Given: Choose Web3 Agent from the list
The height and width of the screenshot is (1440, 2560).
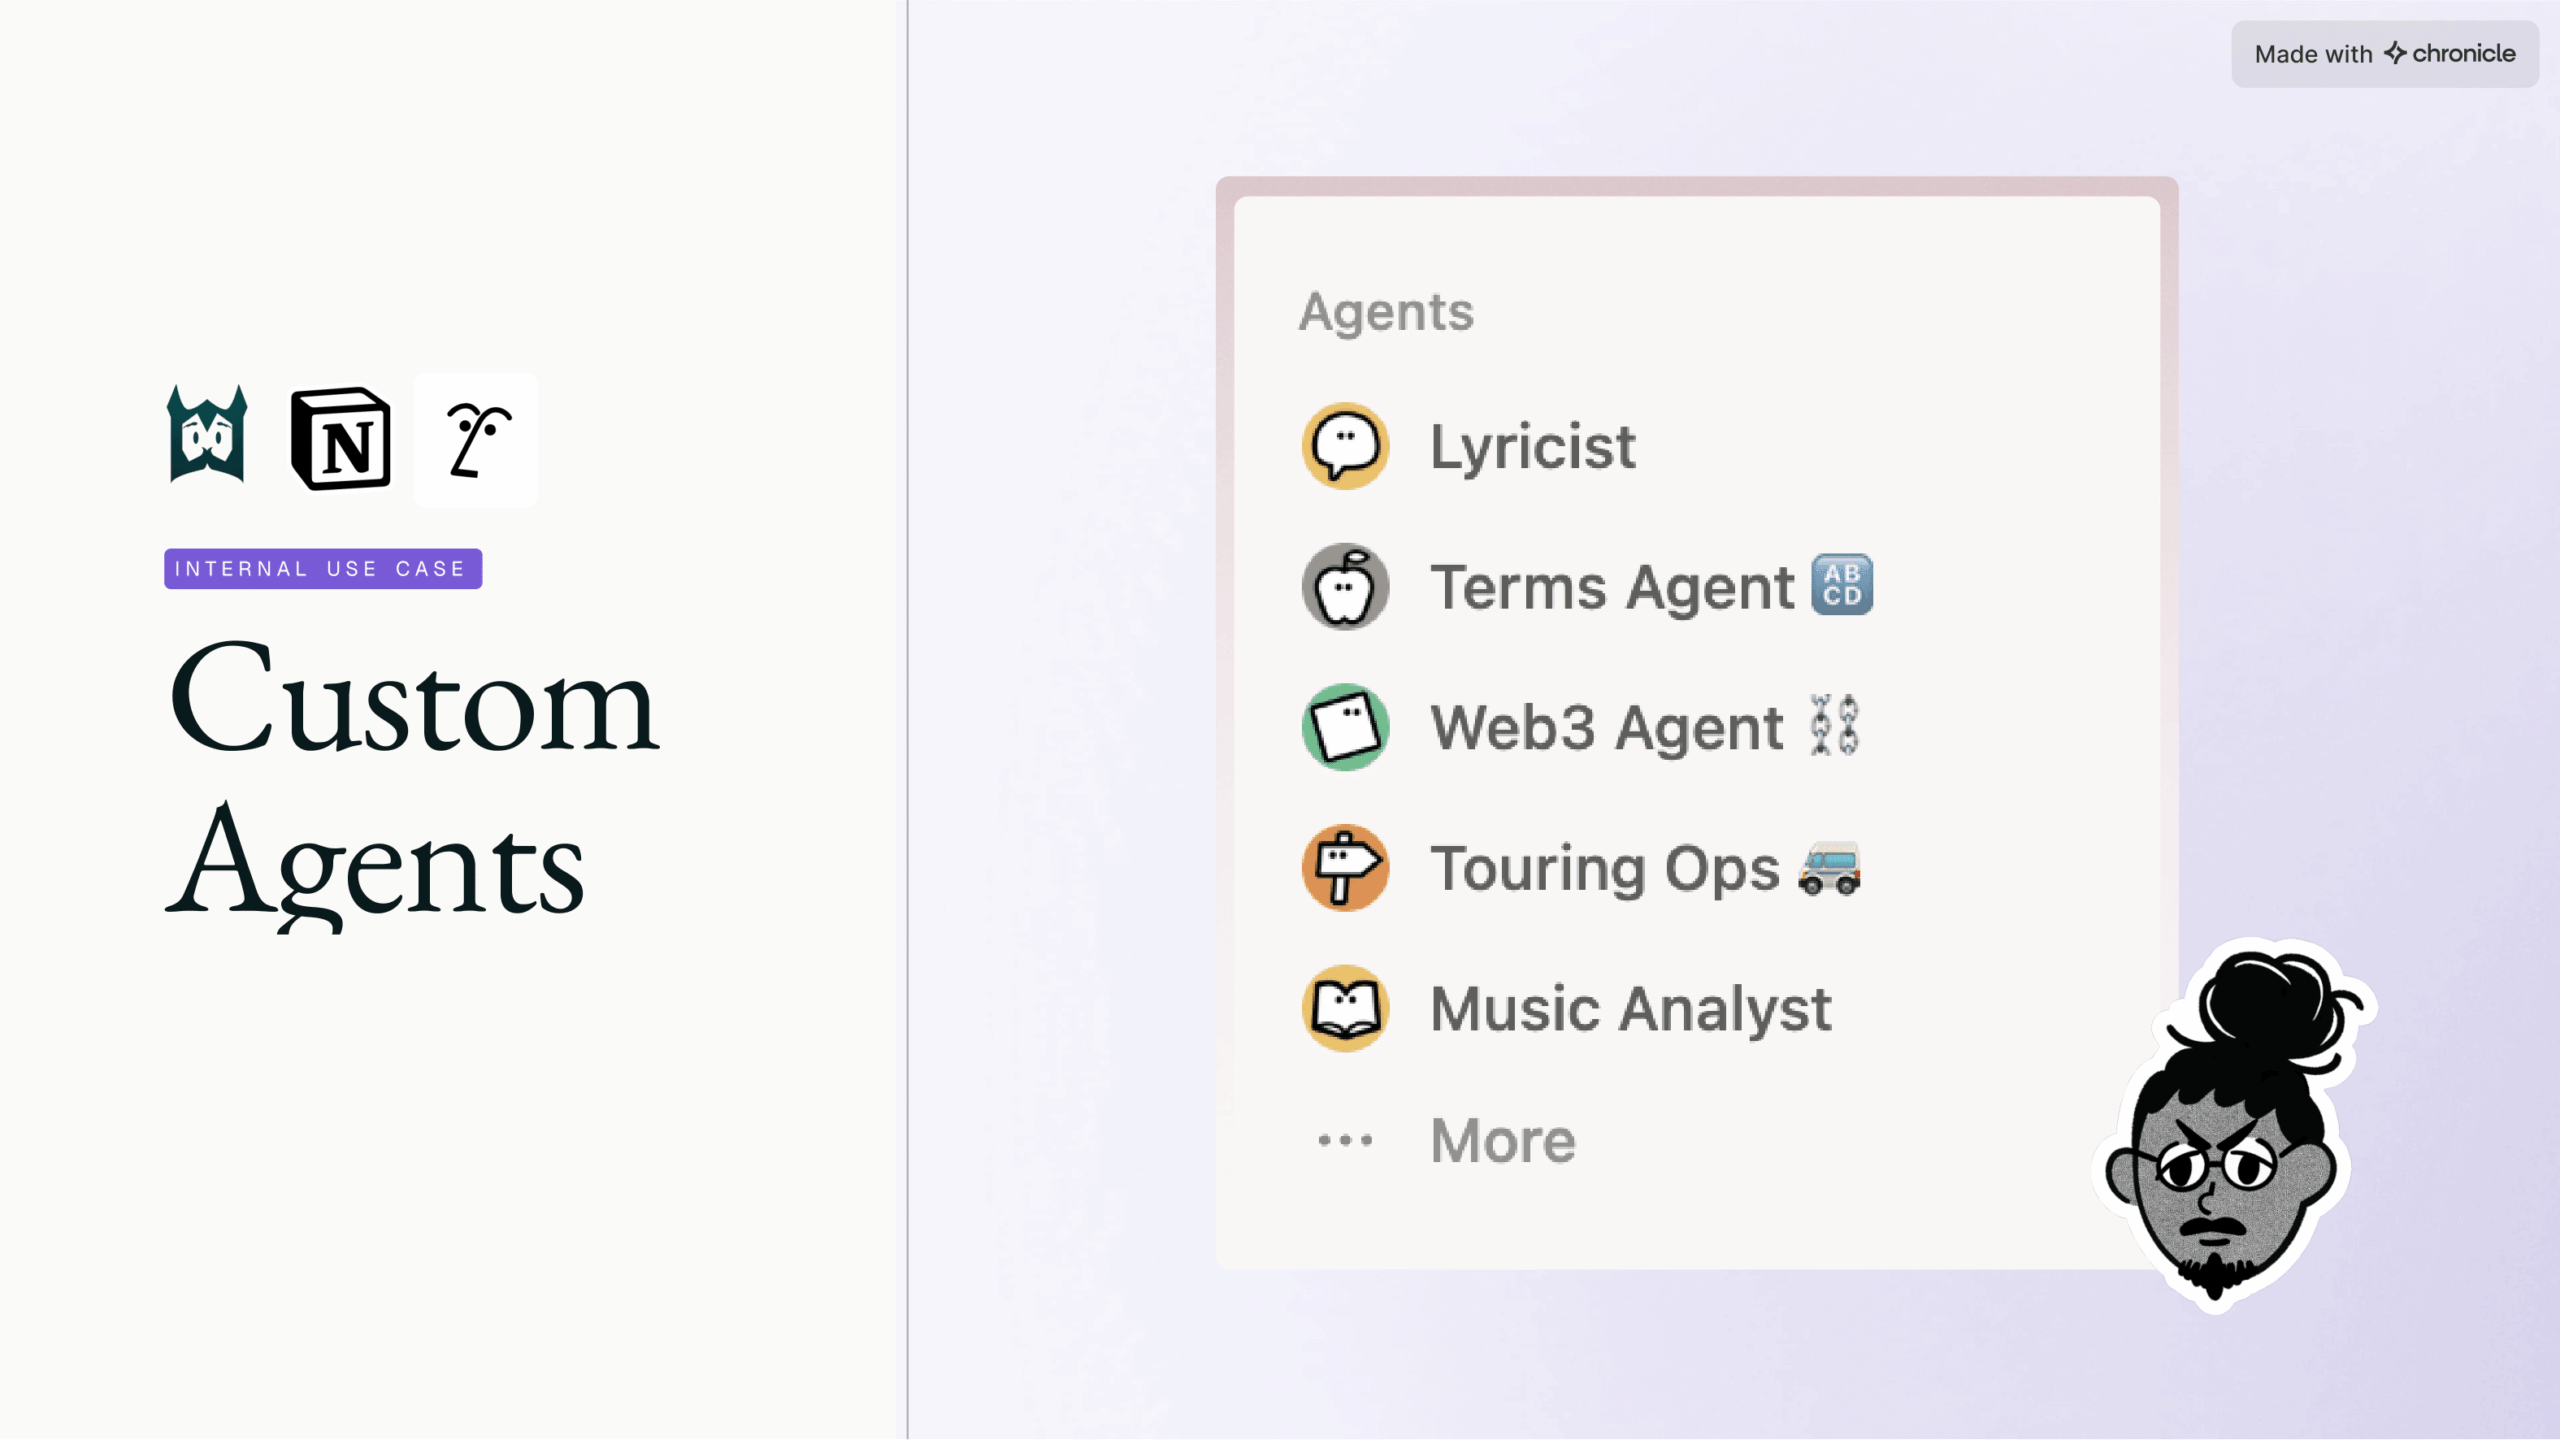Looking at the screenshot, I should (1606, 727).
